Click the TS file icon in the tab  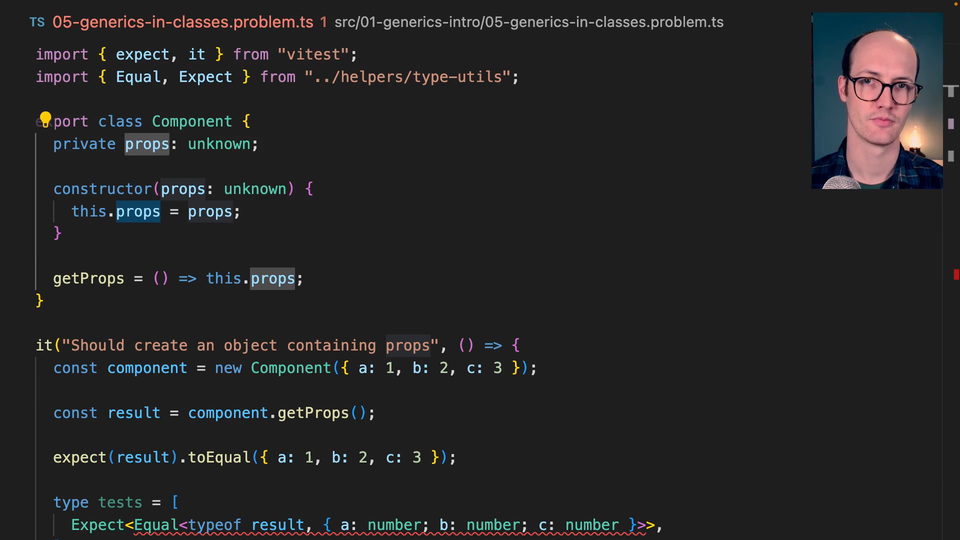[x=37, y=22]
